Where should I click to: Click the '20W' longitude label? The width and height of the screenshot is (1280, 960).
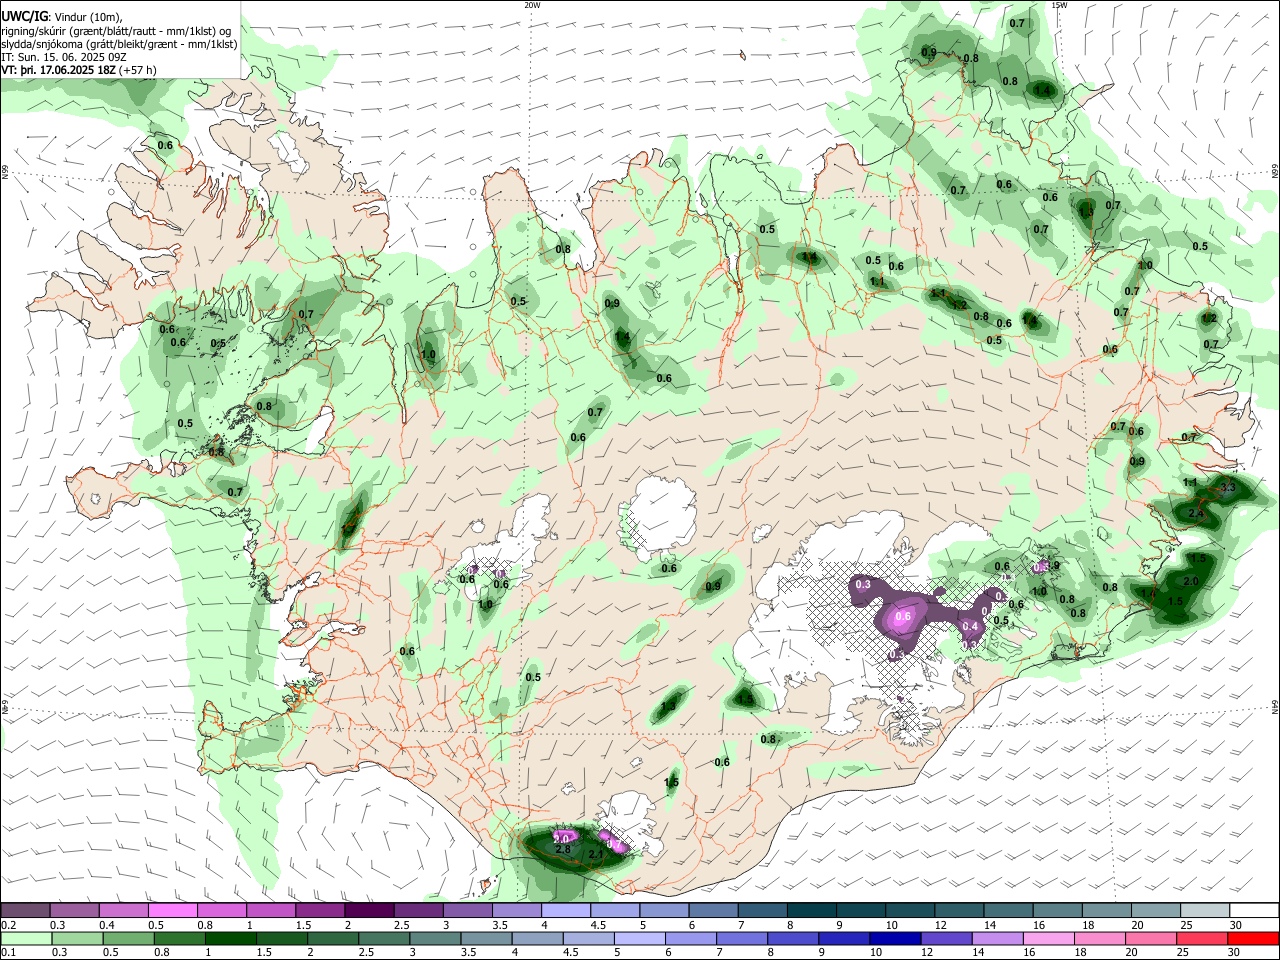point(532,5)
